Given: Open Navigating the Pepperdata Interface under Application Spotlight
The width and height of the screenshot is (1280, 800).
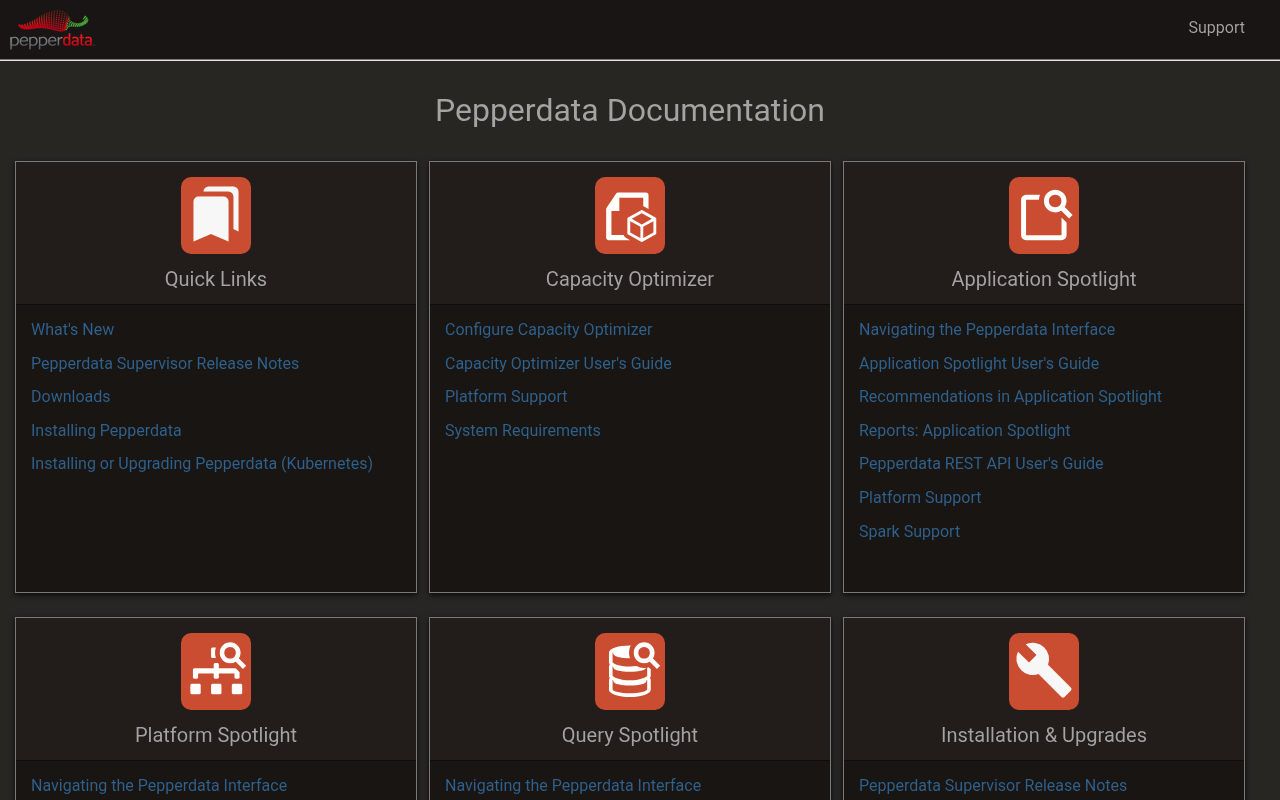Looking at the screenshot, I should pyautogui.click(x=987, y=329).
